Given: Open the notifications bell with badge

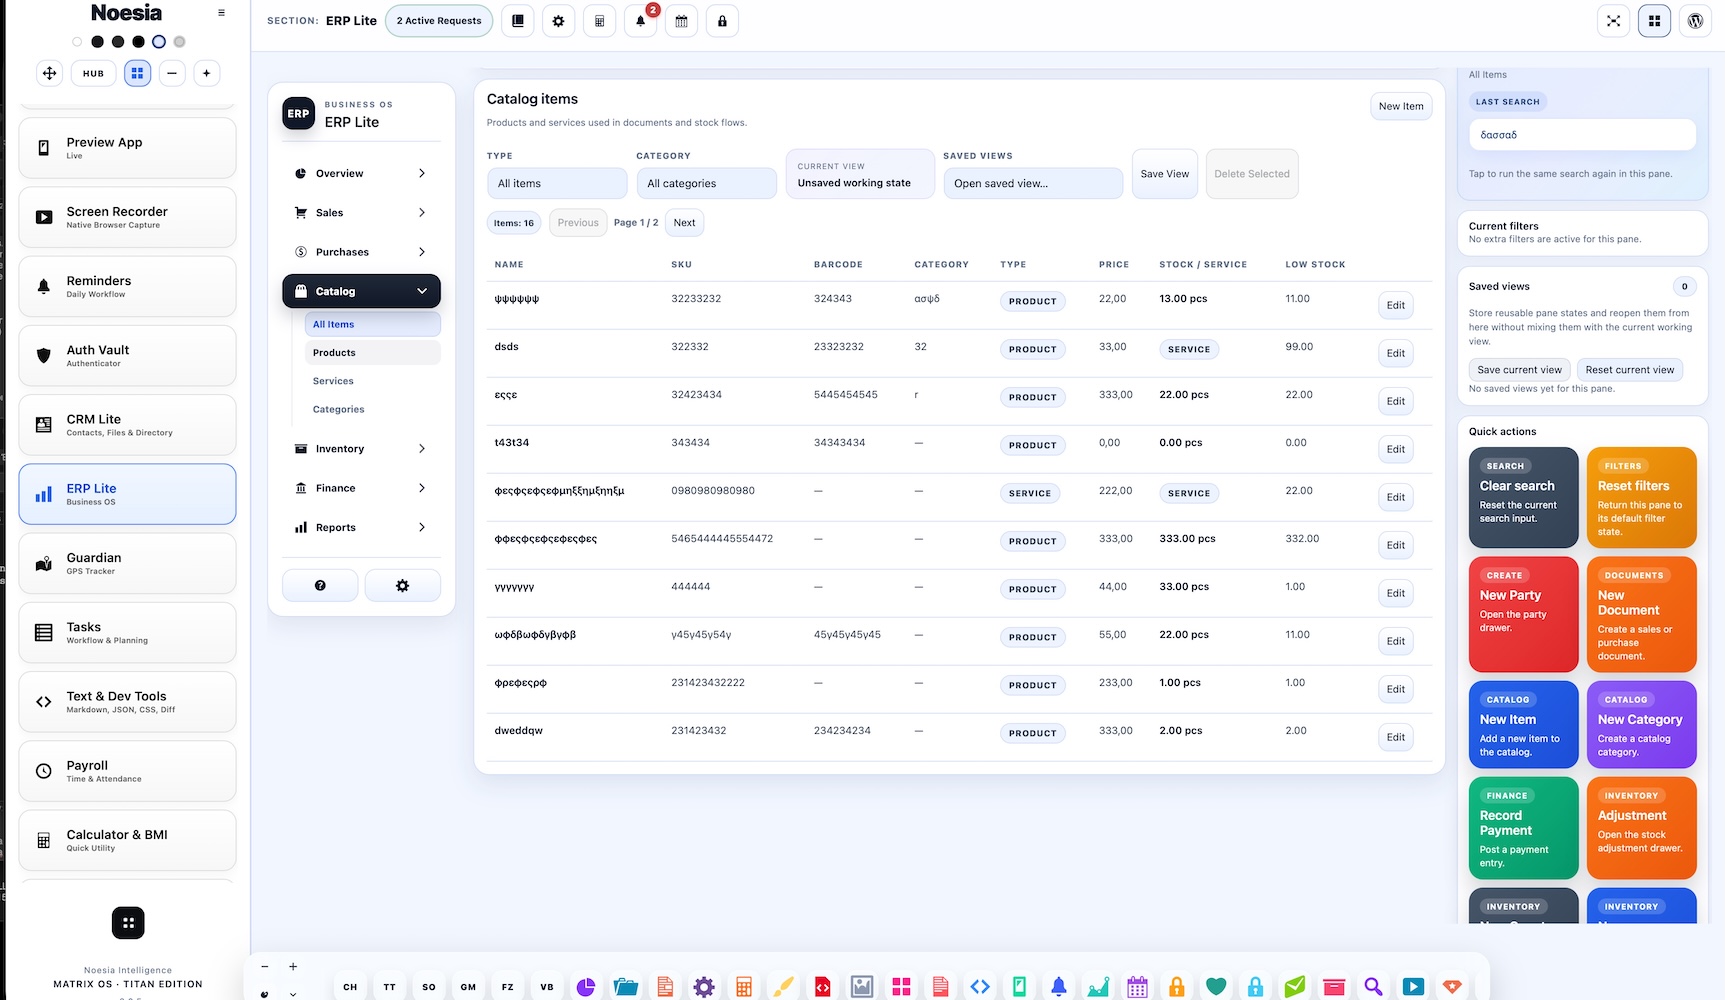Looking at the screenshot, I should pyautogui.click(x=641, y=21).
